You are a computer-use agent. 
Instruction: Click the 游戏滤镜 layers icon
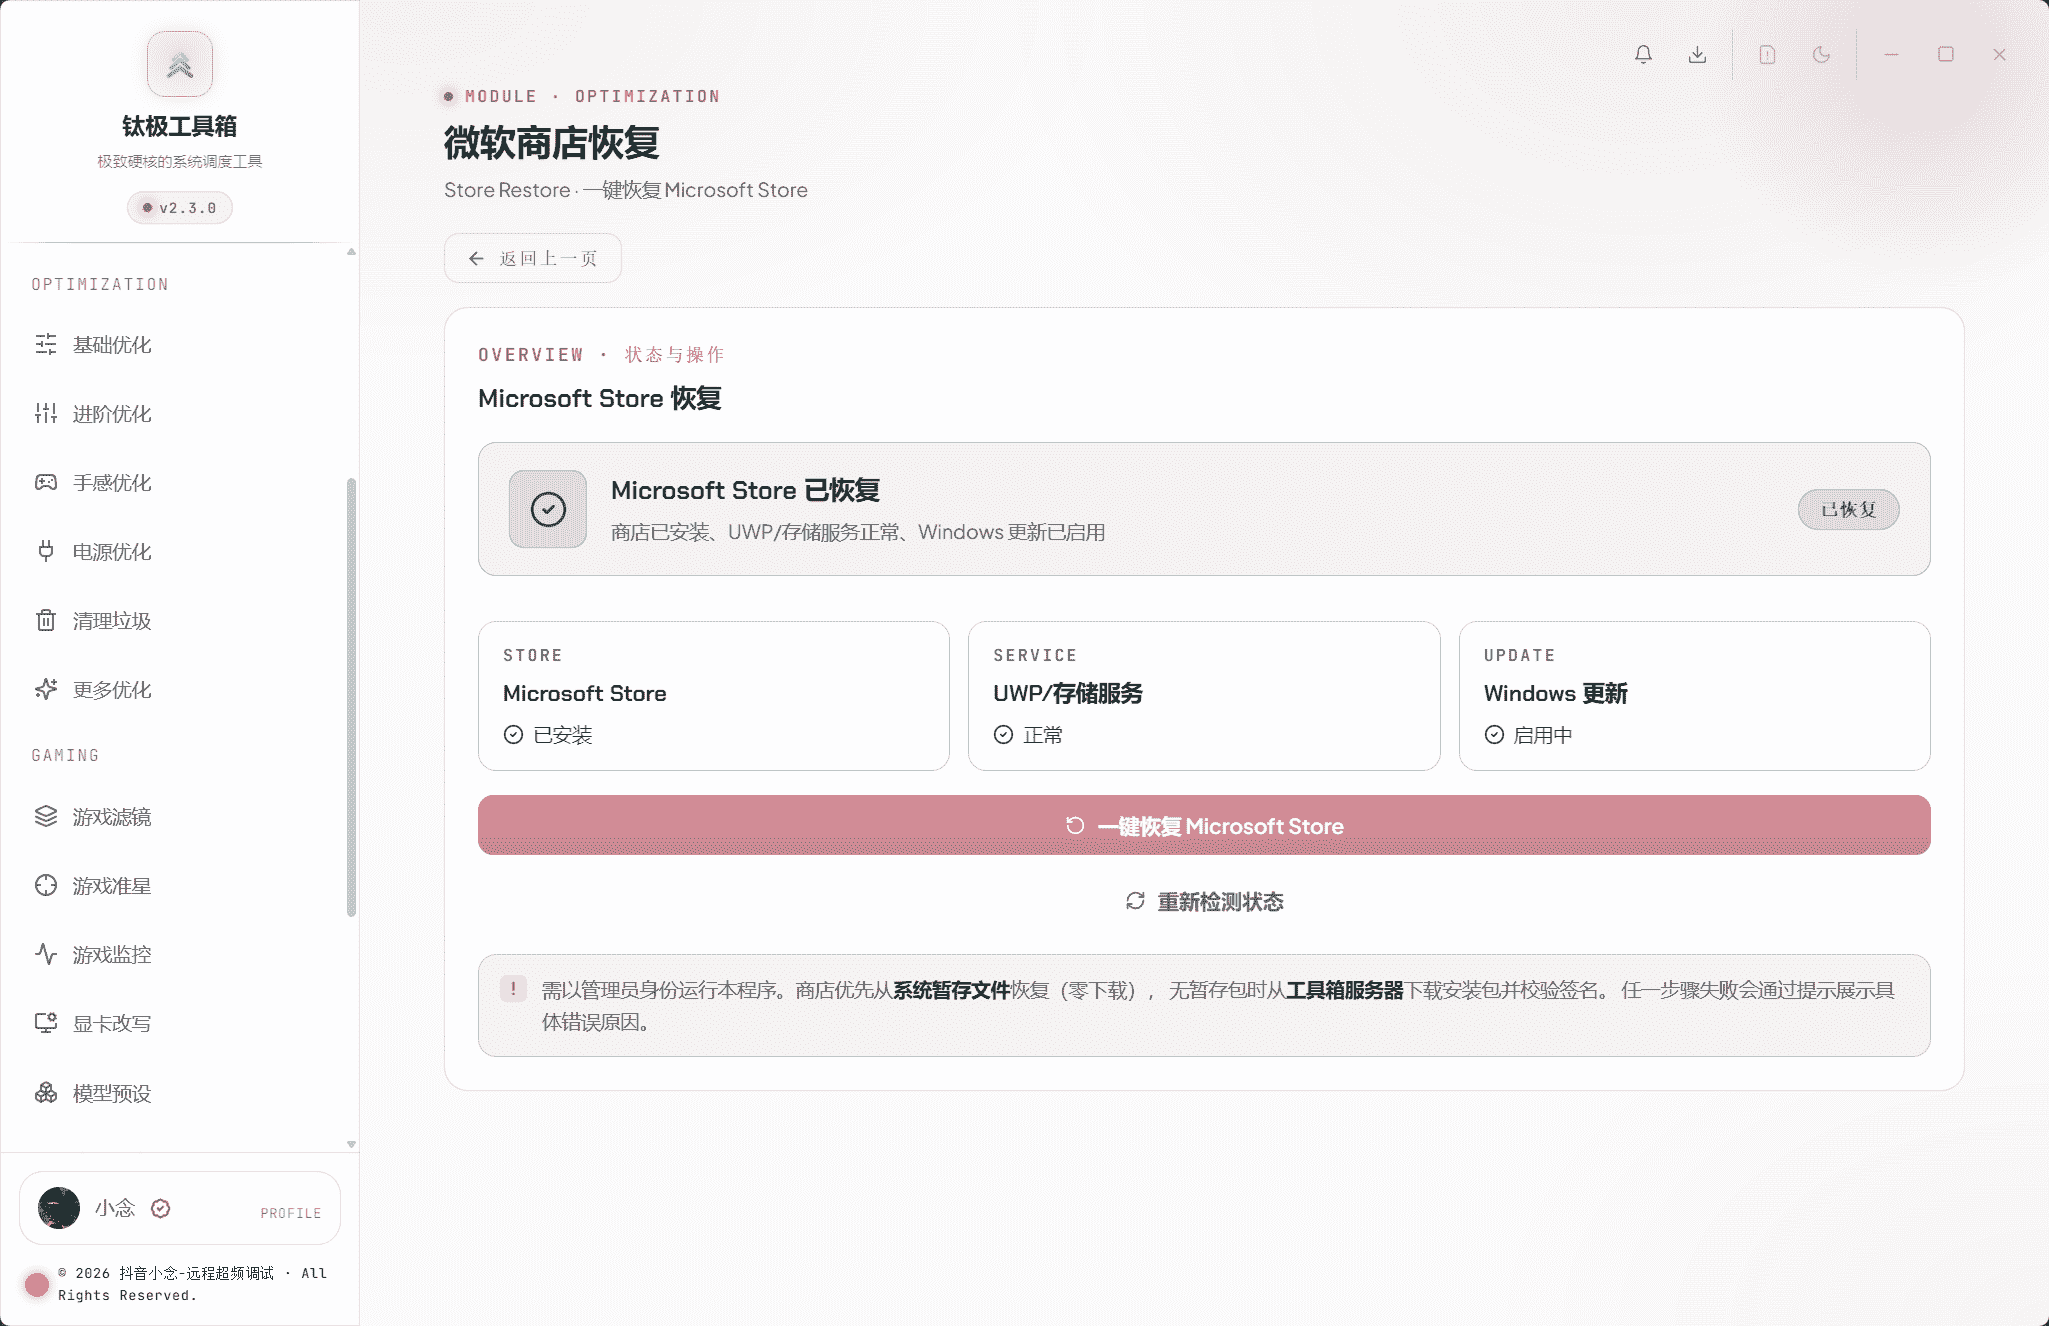click(x=46, y=816)
